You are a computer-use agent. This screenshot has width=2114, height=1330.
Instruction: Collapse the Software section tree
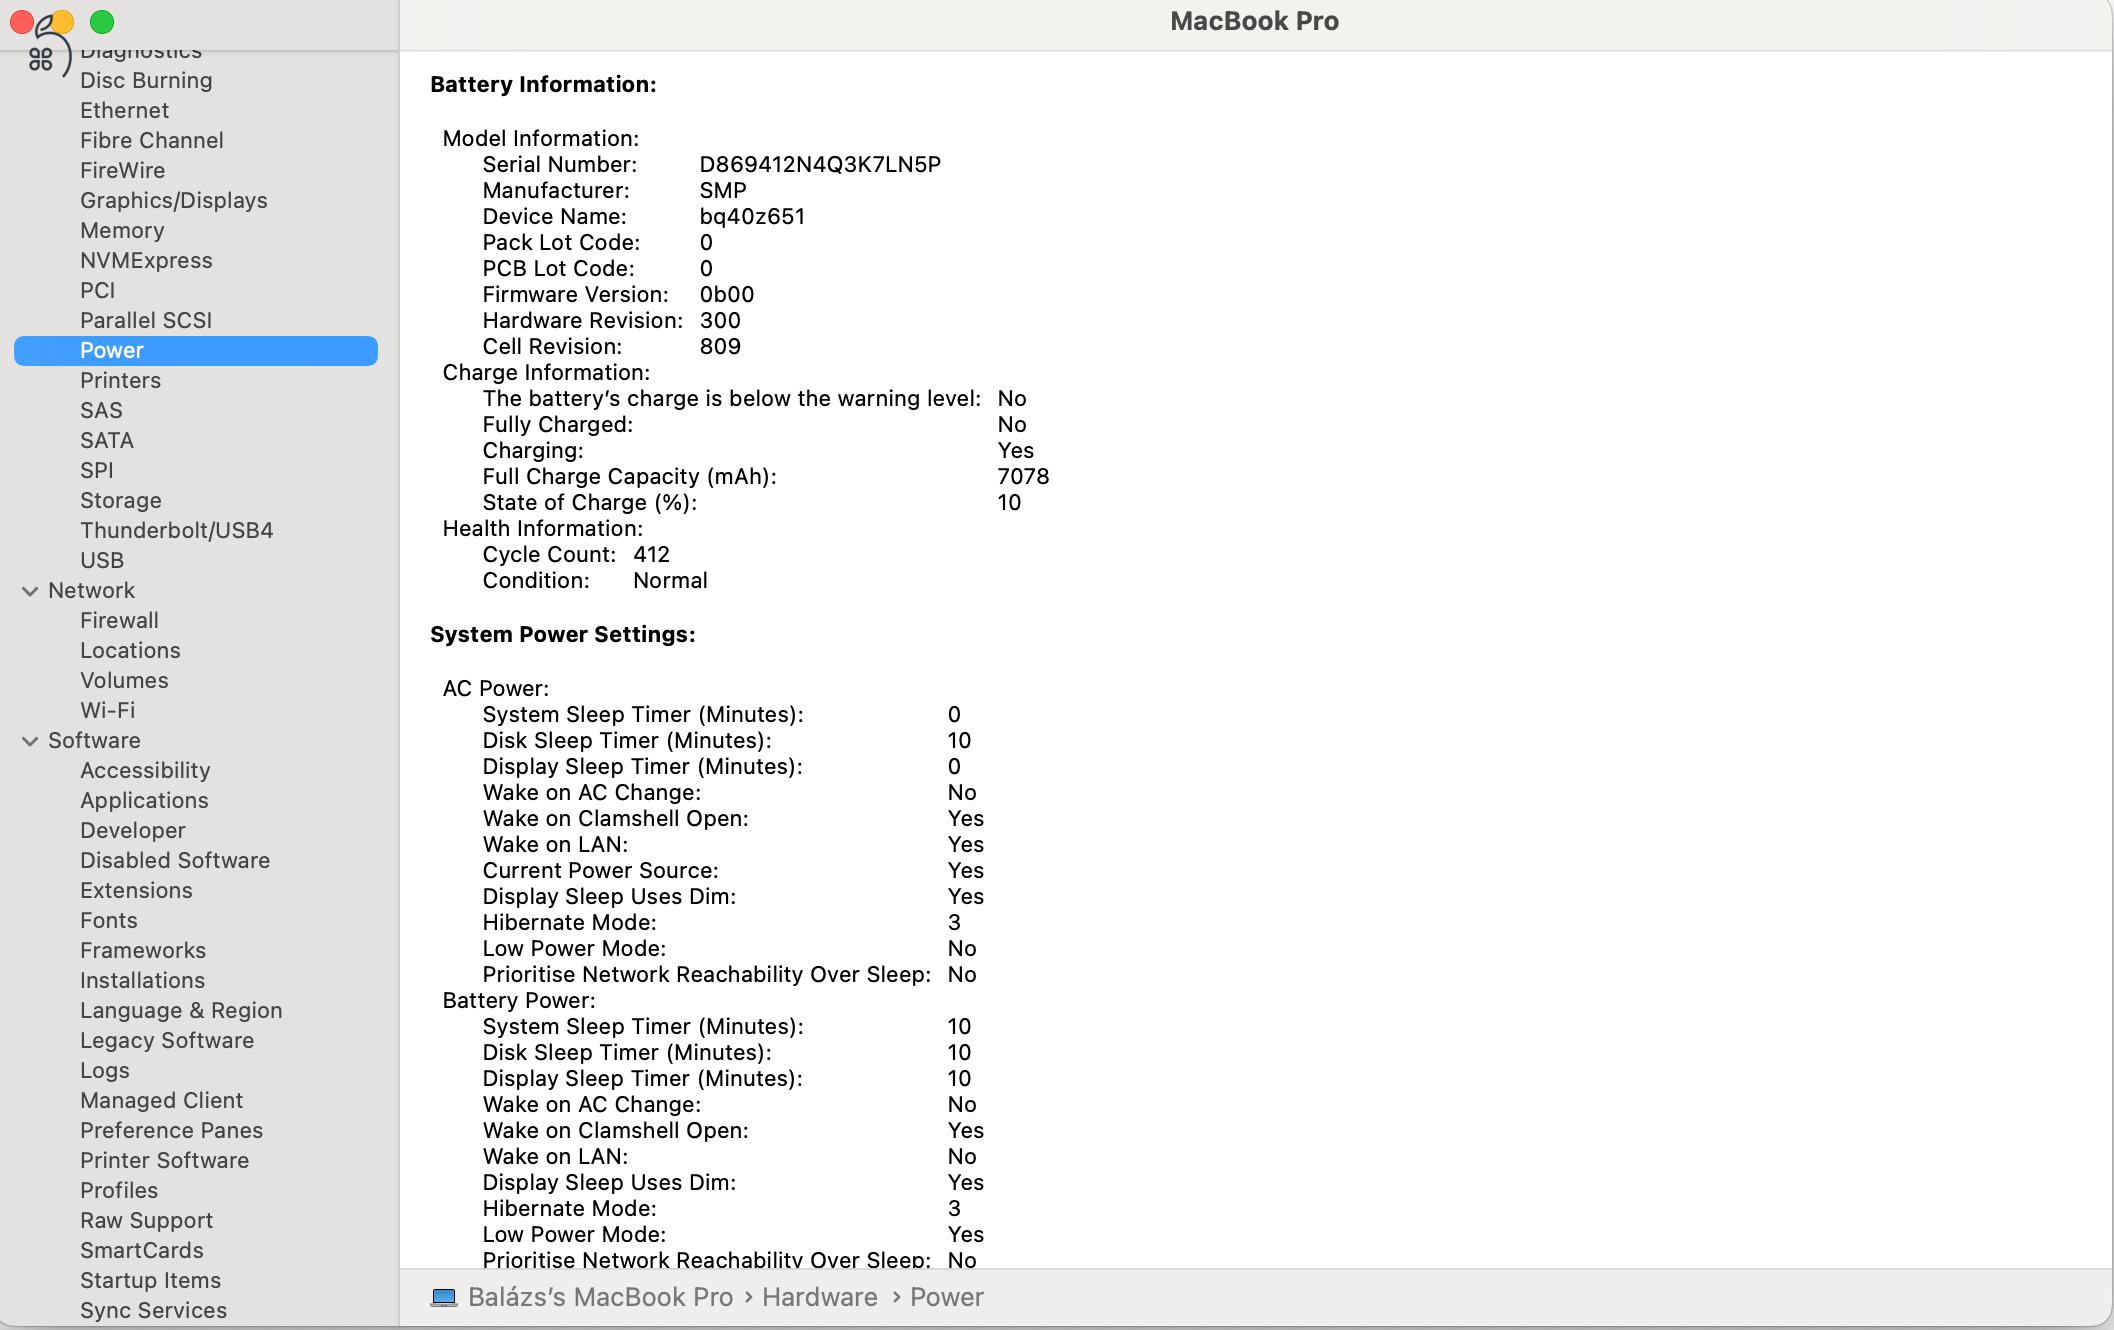click(x=31, y=740)
